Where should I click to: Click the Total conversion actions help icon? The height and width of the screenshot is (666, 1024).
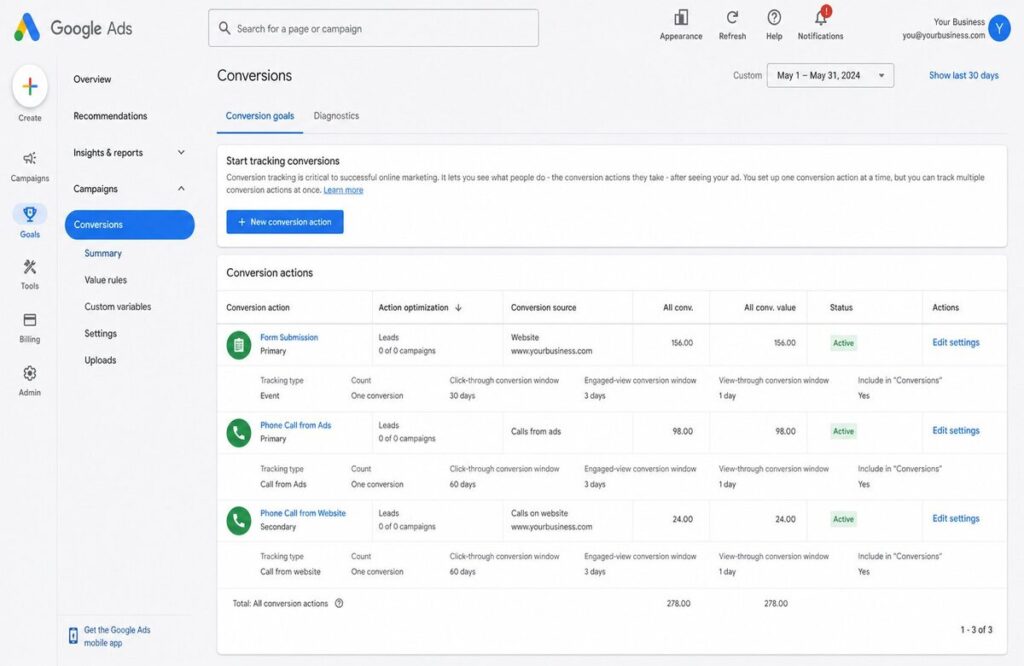coord(339,603)
